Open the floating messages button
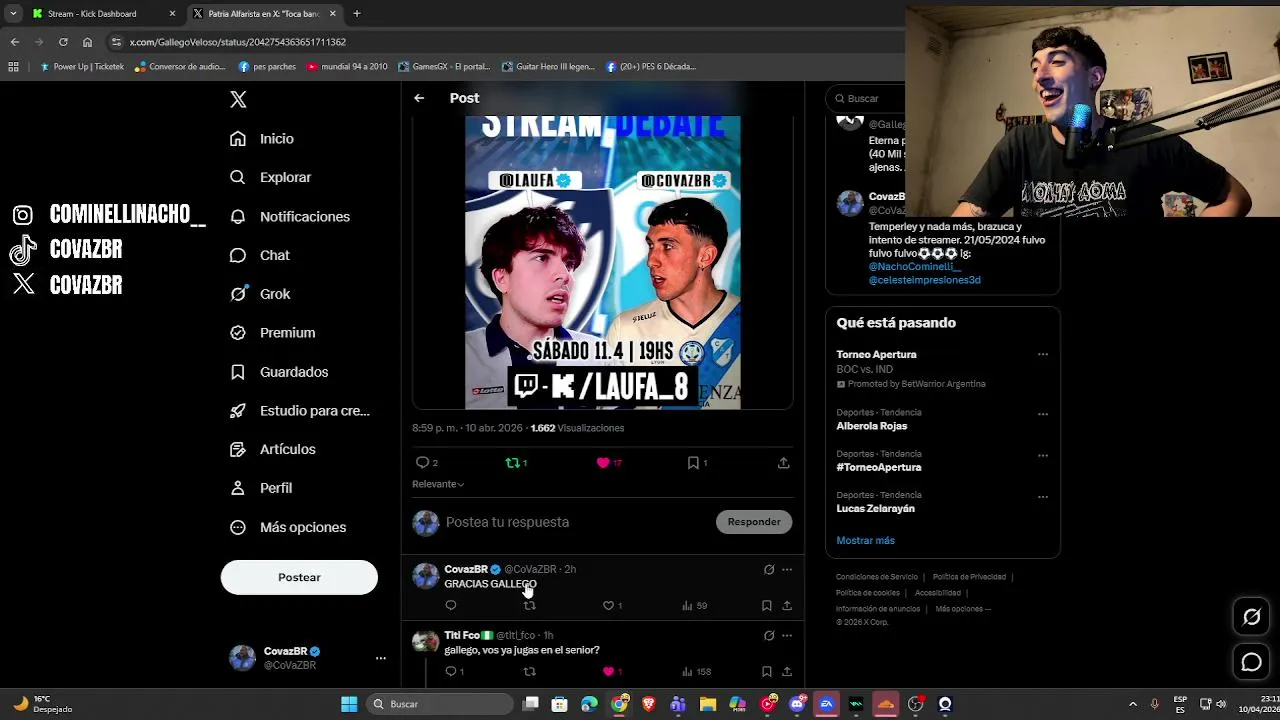1280x720 pixels. 1252,662
